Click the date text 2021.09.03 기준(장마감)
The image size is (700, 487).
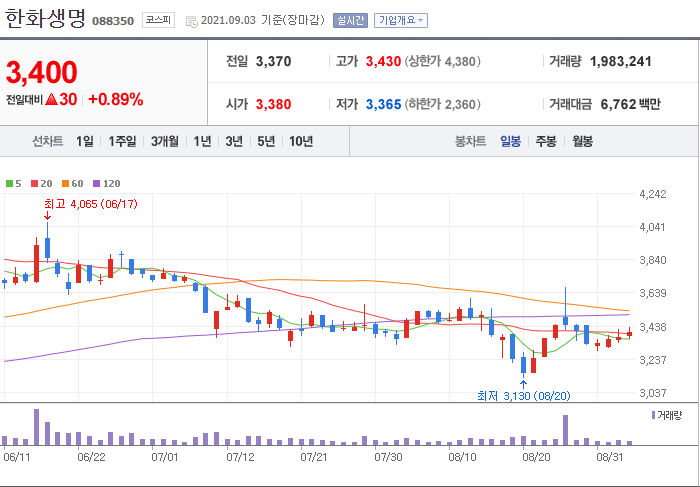262,21
